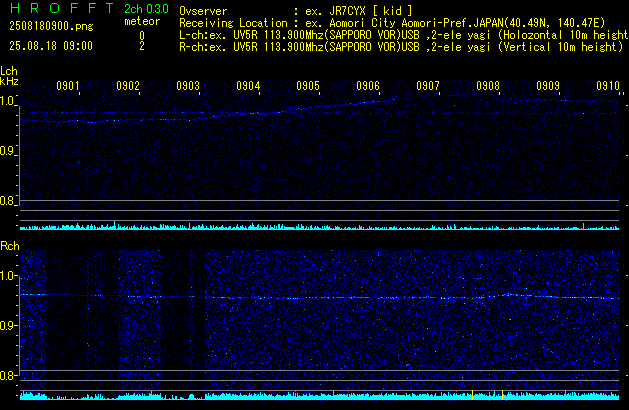Select the 0907 time marker

(428, 86)
